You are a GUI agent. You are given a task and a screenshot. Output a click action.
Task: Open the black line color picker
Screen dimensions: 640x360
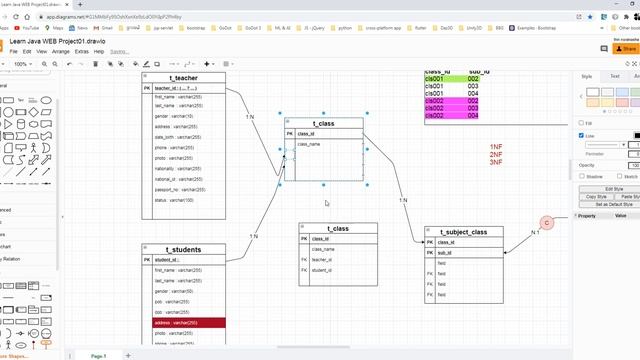coord(637,136)
